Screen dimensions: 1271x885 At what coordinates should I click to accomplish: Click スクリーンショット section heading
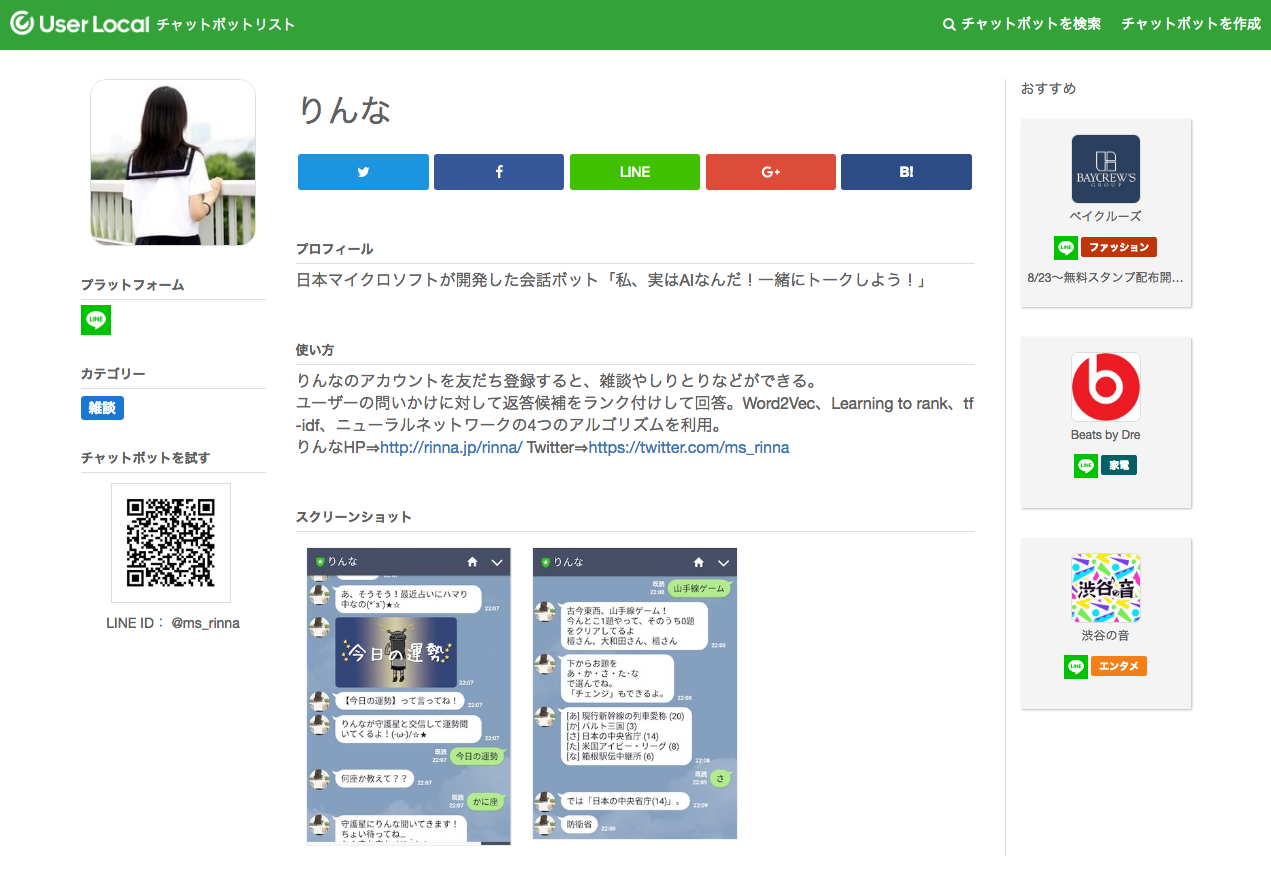click(354, 517)
